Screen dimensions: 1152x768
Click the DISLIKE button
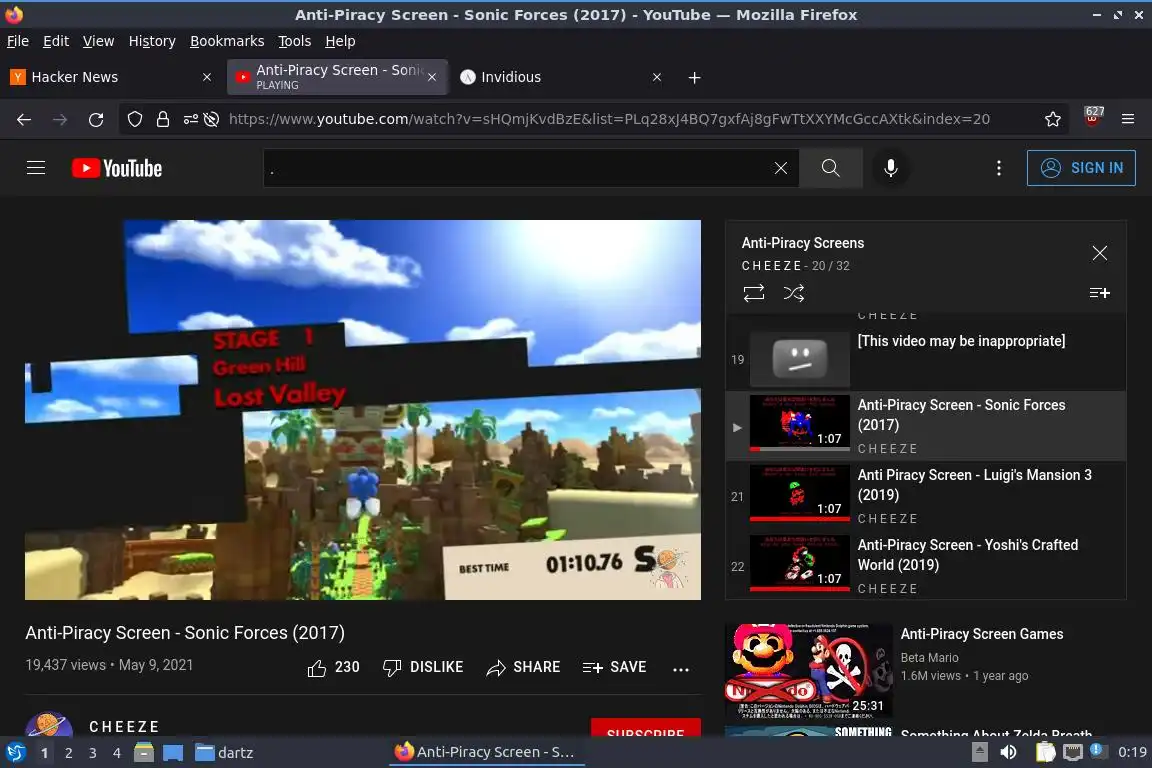pyautogui.click(x=423, y=667)
